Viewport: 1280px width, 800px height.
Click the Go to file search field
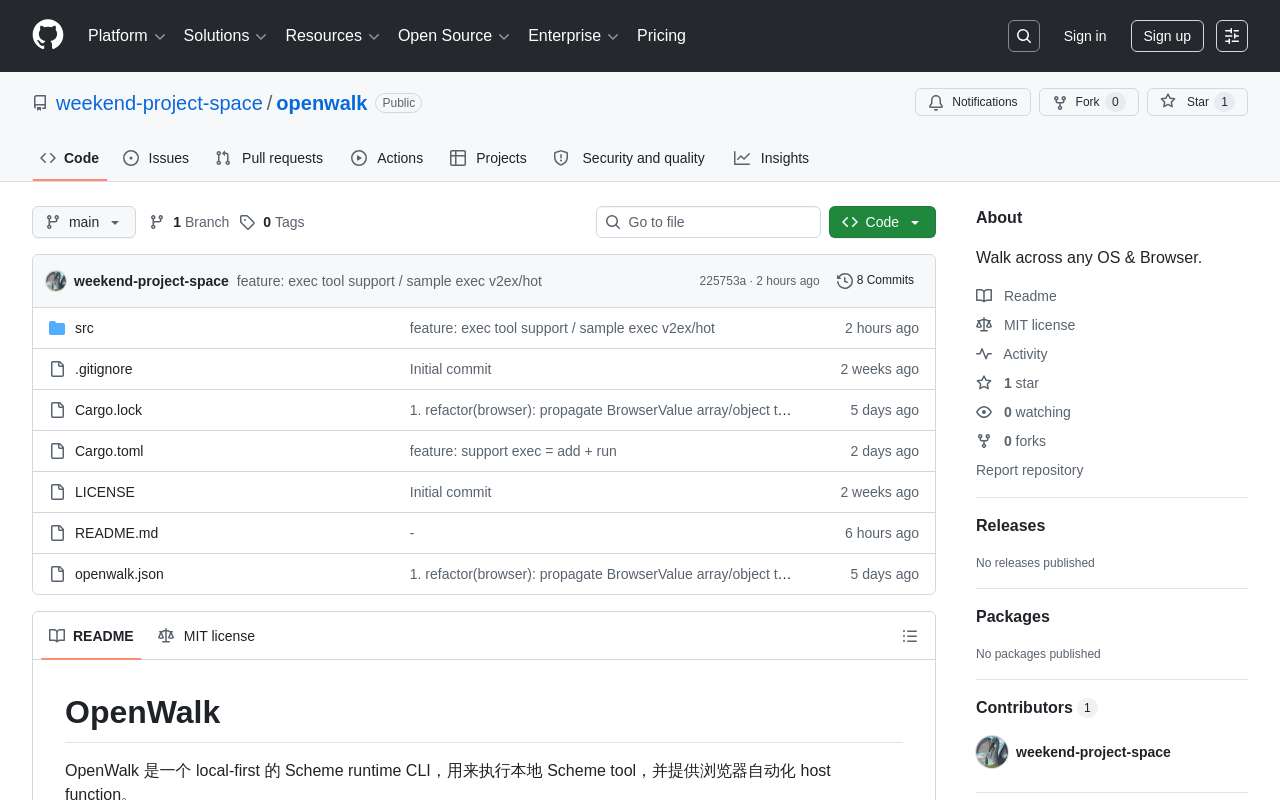(708, 222)
